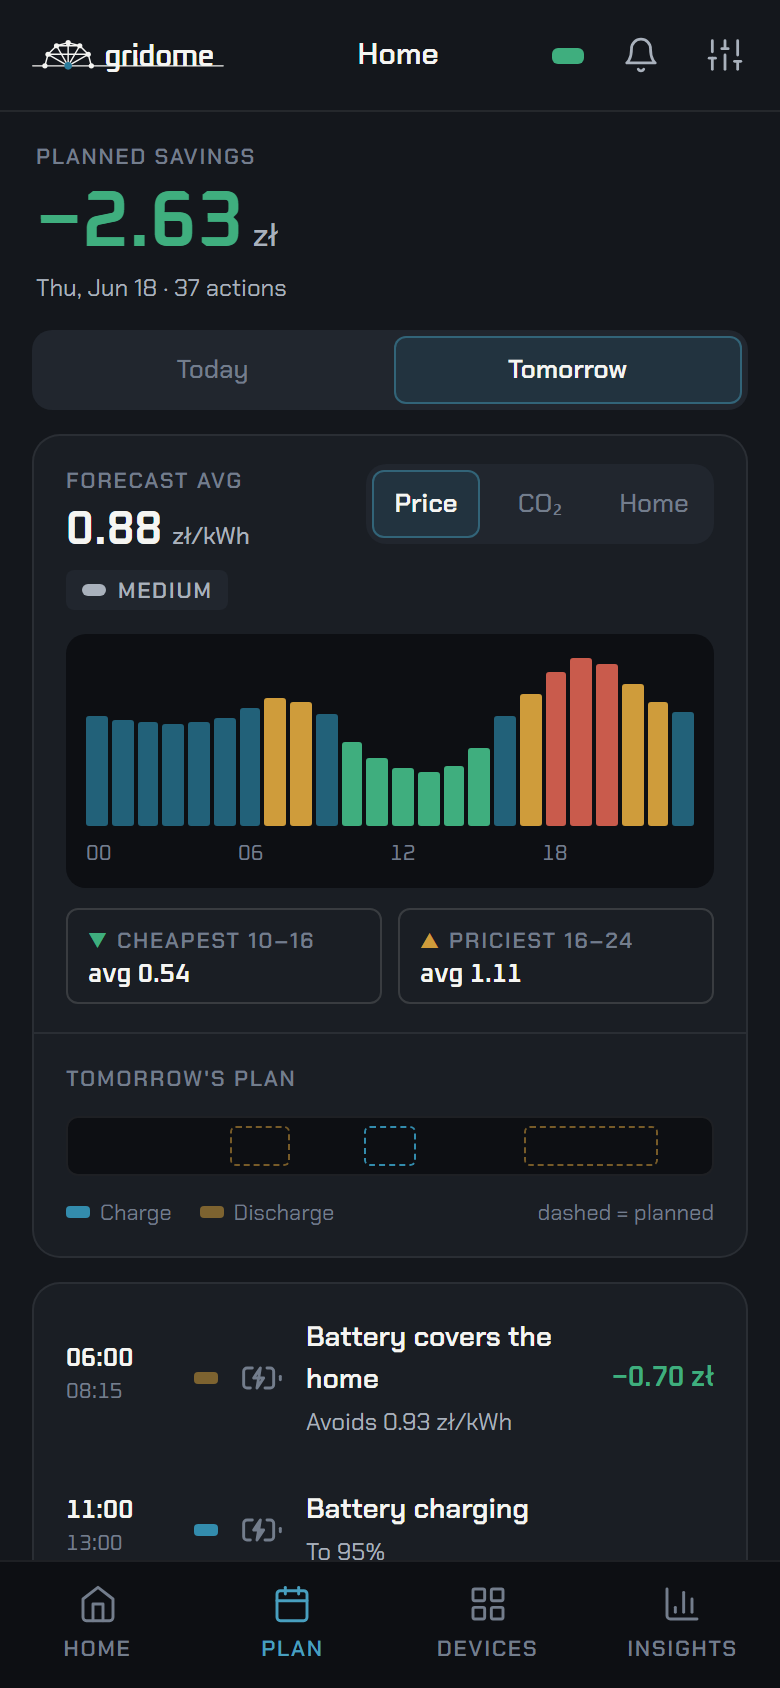
Task: Click the green Cheapest down-triangle icon
Action: [97, 940]
